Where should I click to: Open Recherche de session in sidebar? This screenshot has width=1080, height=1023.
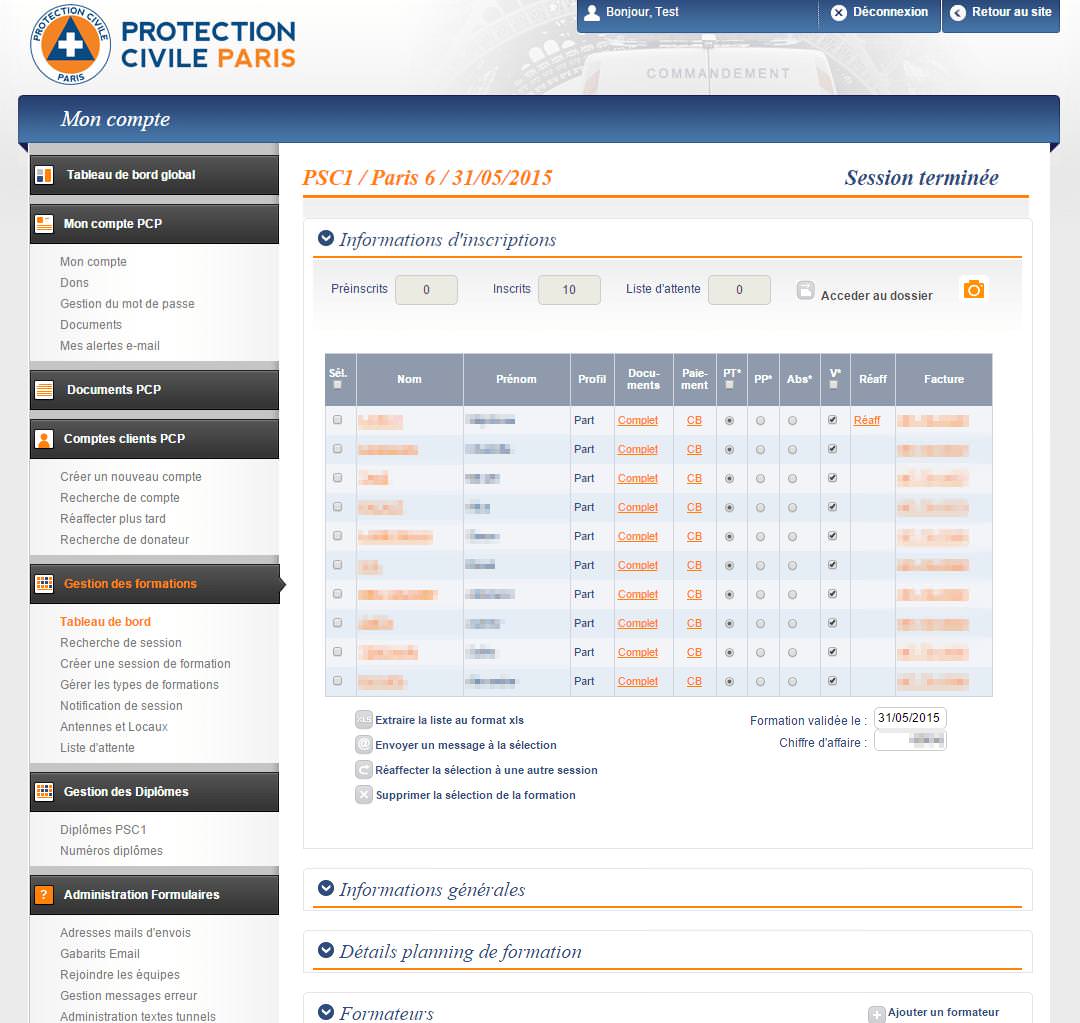pos(121,643)
